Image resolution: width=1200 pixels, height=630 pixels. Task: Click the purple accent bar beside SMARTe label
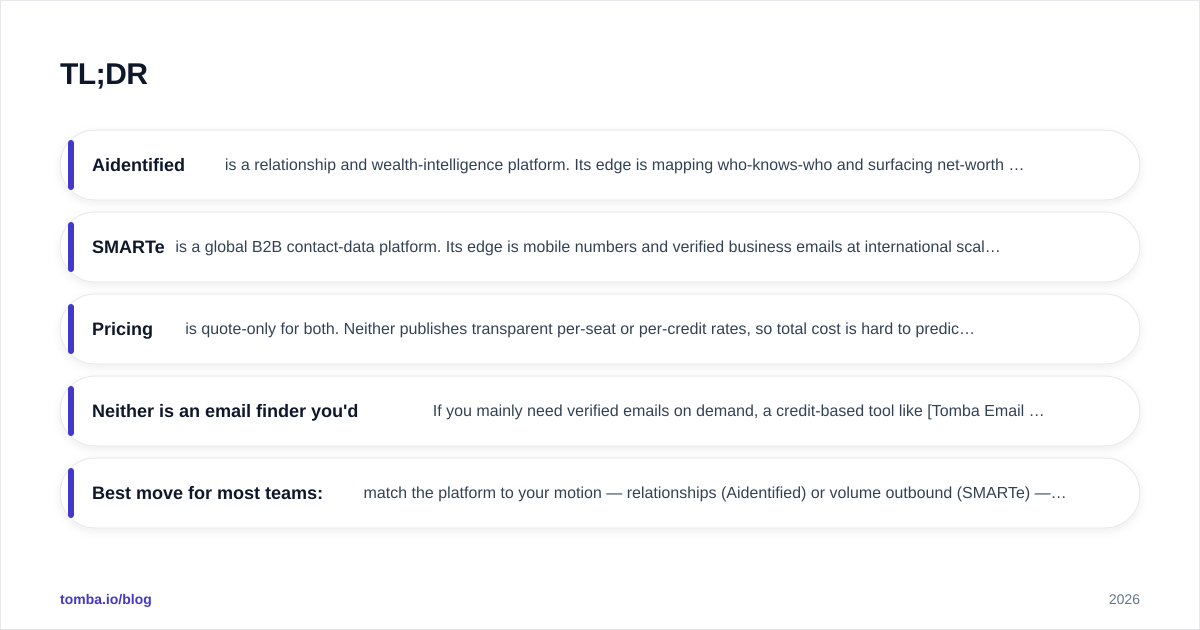(71, 247)
